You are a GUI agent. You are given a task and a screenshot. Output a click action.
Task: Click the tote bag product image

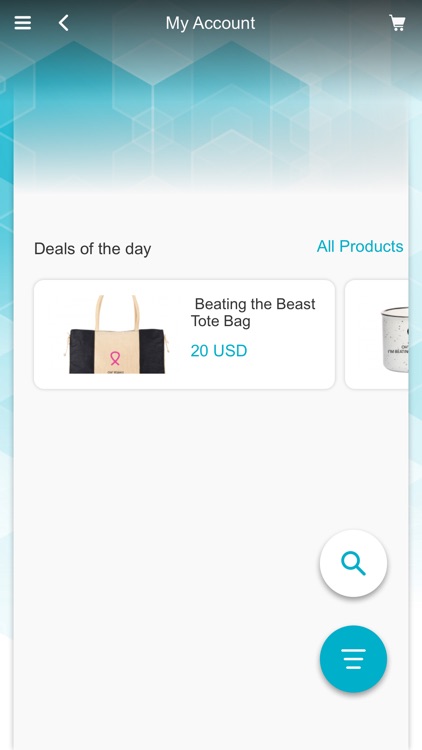point(117,334)
